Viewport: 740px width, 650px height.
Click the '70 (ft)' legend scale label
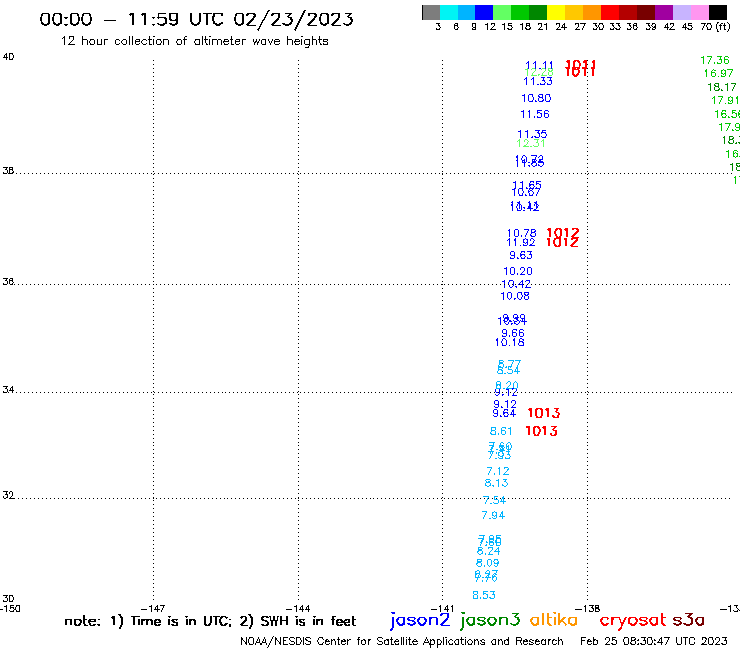[x=715, y=27]
